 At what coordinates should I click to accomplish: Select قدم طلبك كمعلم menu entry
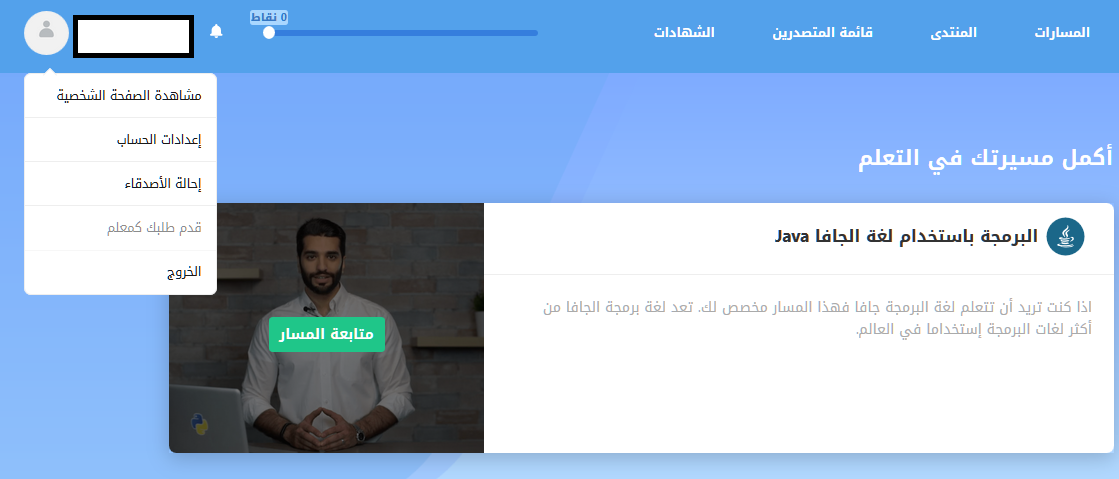[x=121, y=228]
